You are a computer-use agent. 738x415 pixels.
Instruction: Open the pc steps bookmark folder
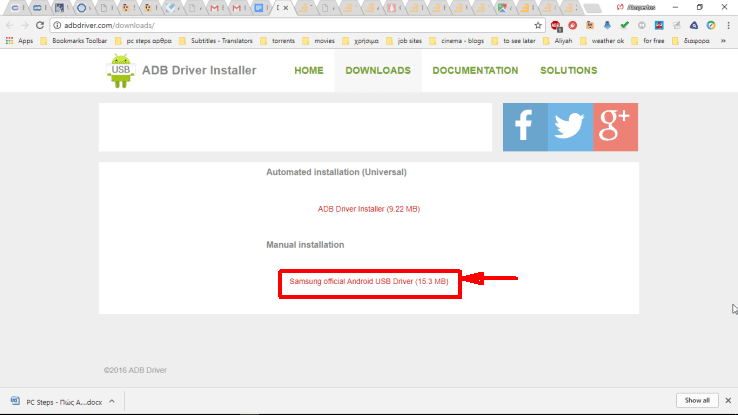pos(144,41)
